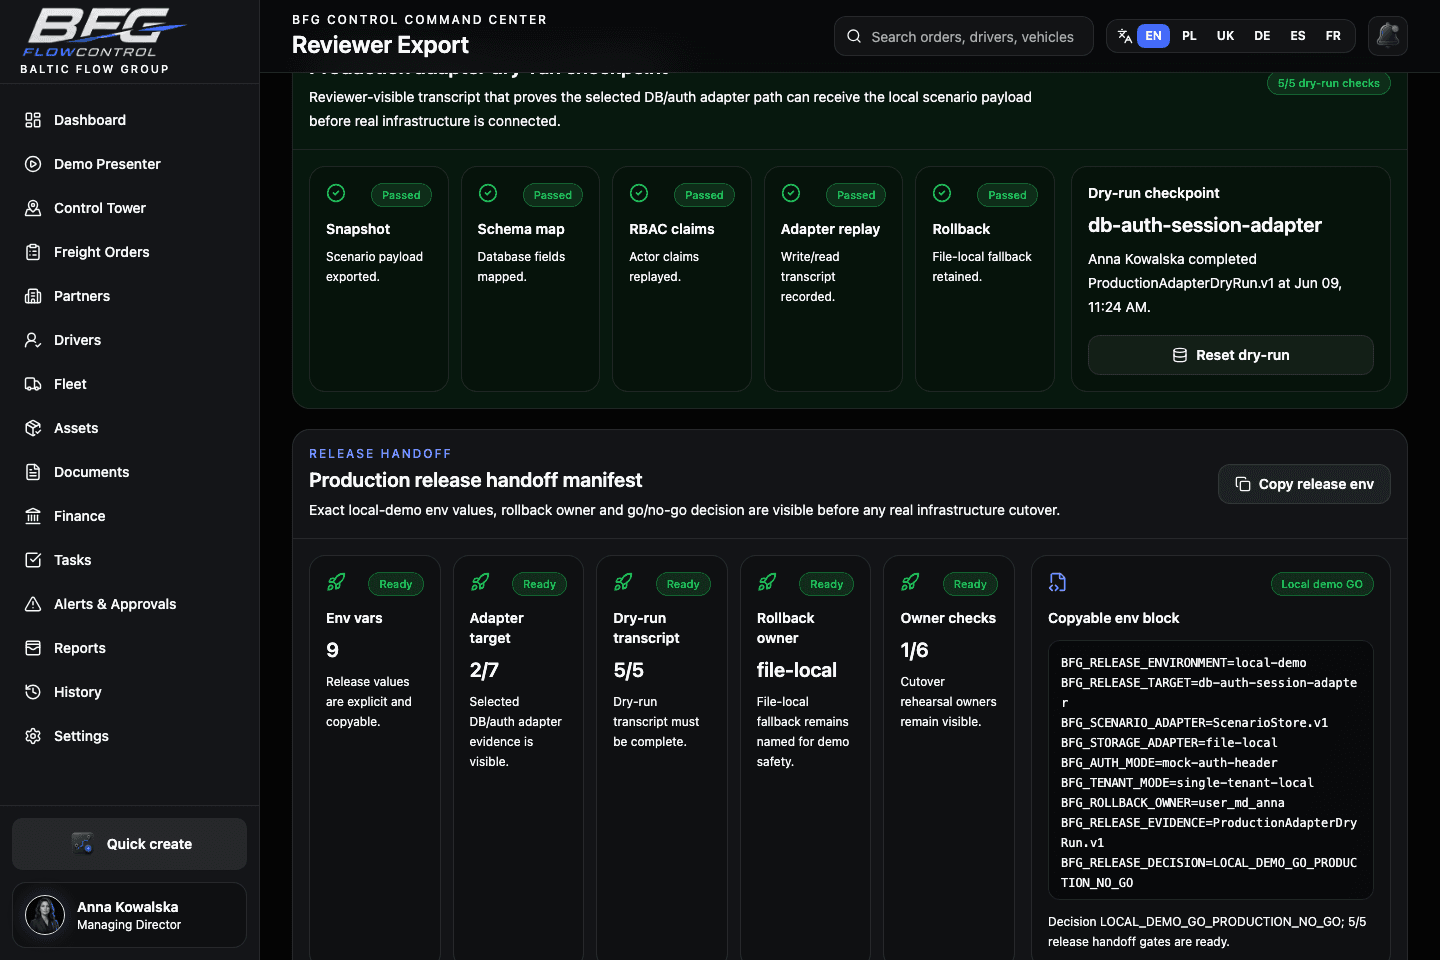The image size is (1440, 960).
Task: Click the Schema map checkmark icon
Action: pyautogui.click(x=488, y=193)
